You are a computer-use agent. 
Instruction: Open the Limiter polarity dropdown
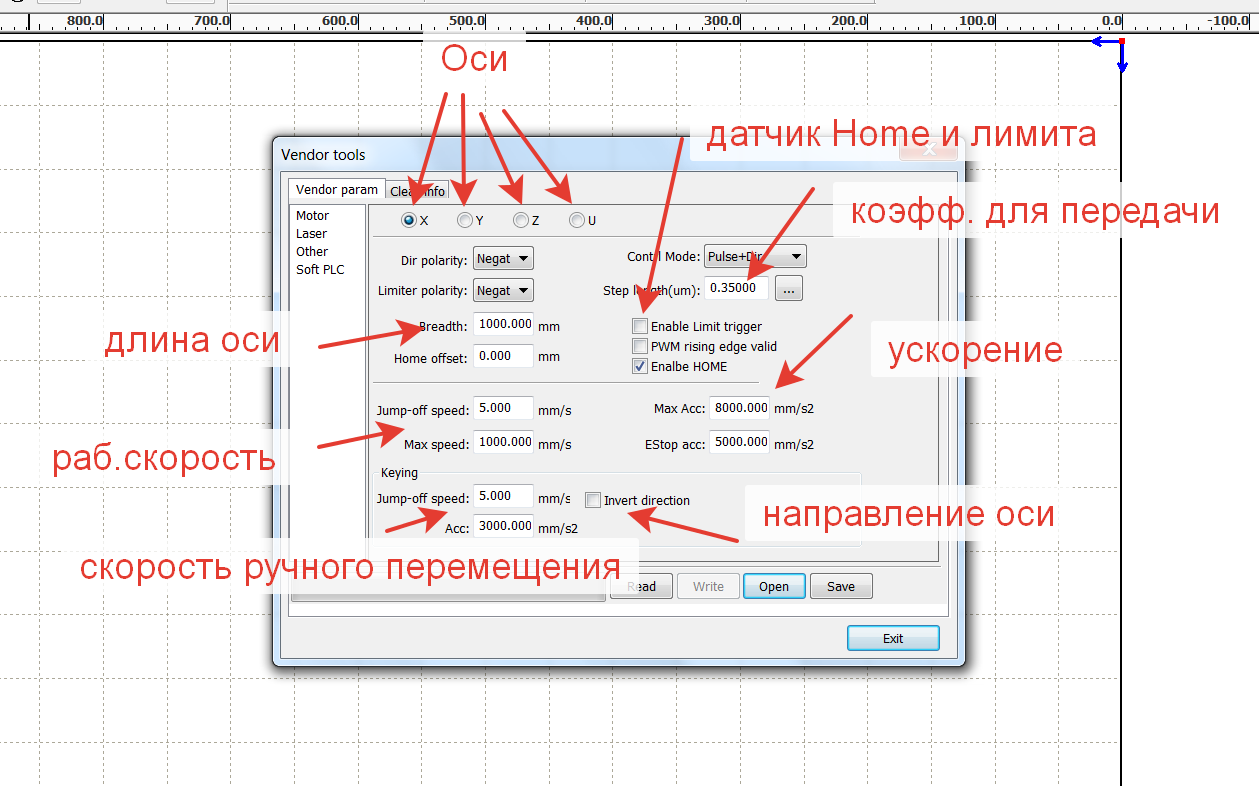point(503,290)
